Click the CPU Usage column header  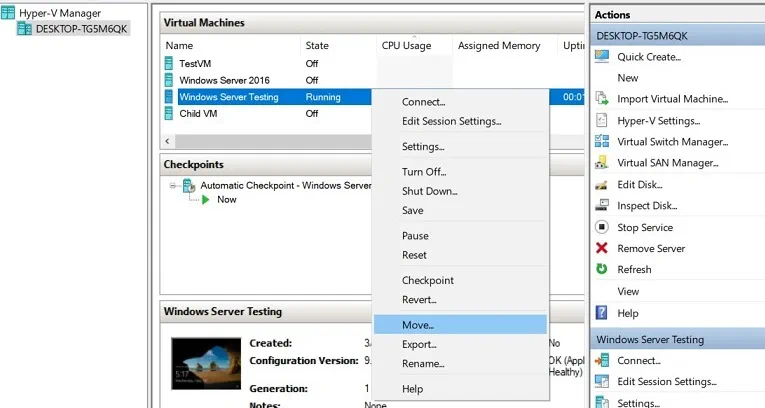pyautogui.click(x=406, y=46)
